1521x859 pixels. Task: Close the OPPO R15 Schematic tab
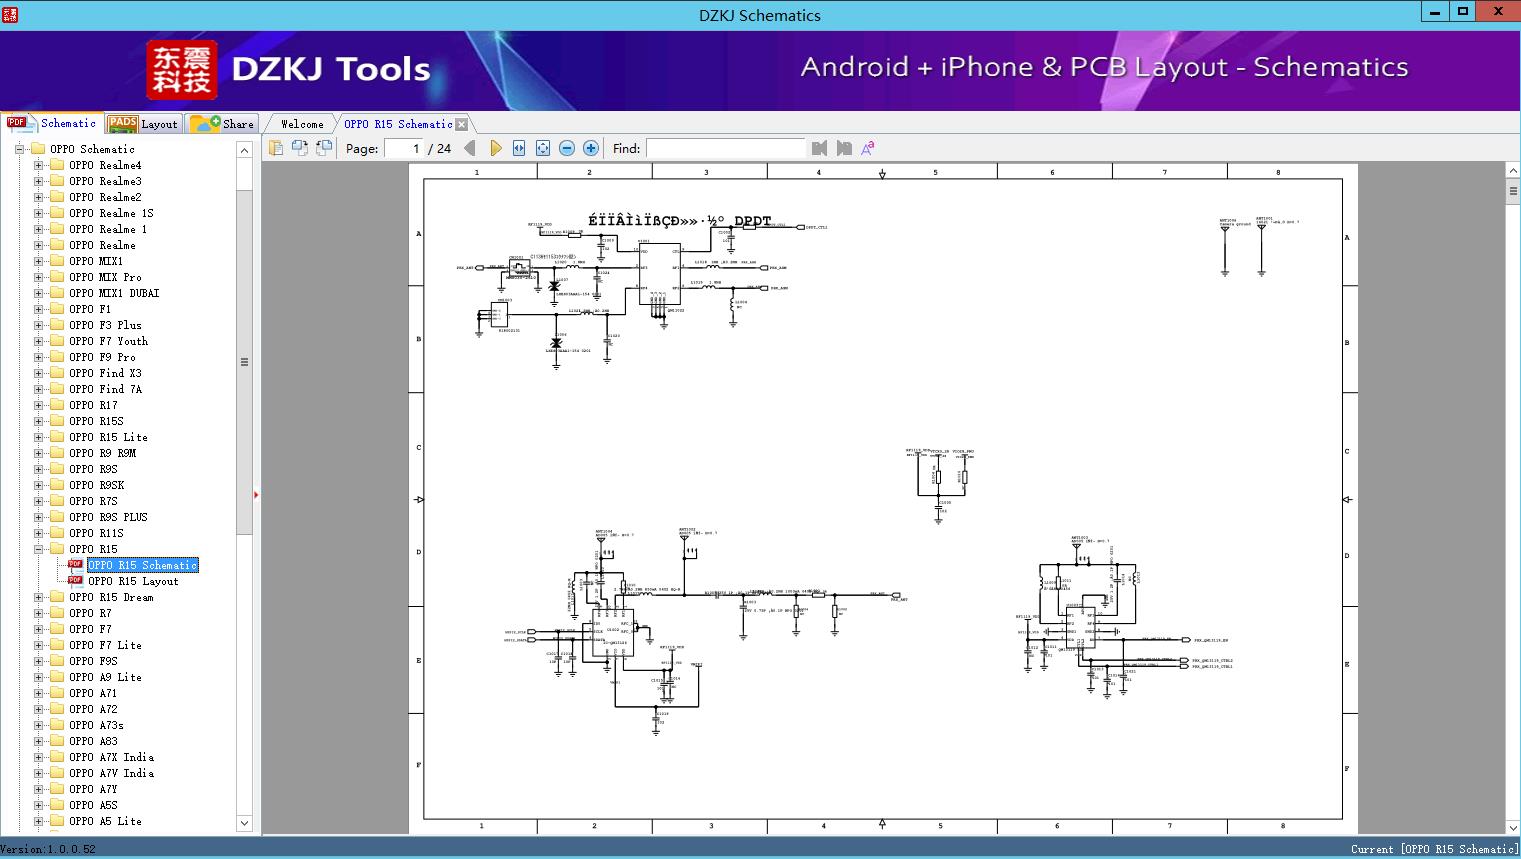pyautogui.click(x=461, y=124)
